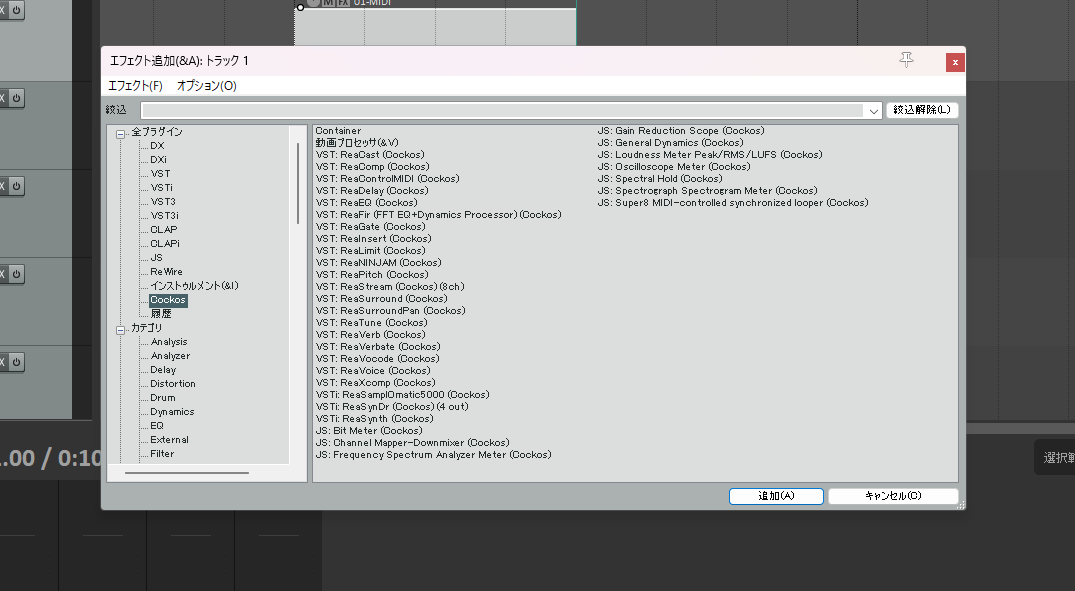Select the Analysis category
The image size is (1075, 591).
[169, 341]
